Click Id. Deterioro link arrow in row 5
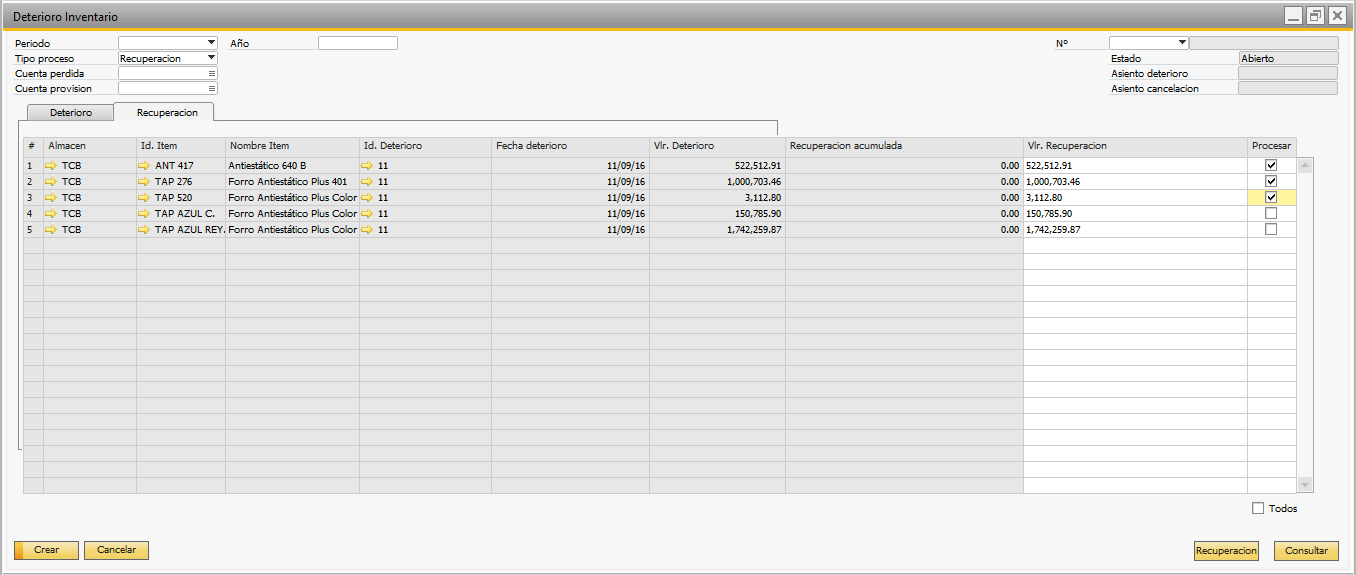This screenshot has height=575, width=1356. pyautogui.click(x=367, y=229)
